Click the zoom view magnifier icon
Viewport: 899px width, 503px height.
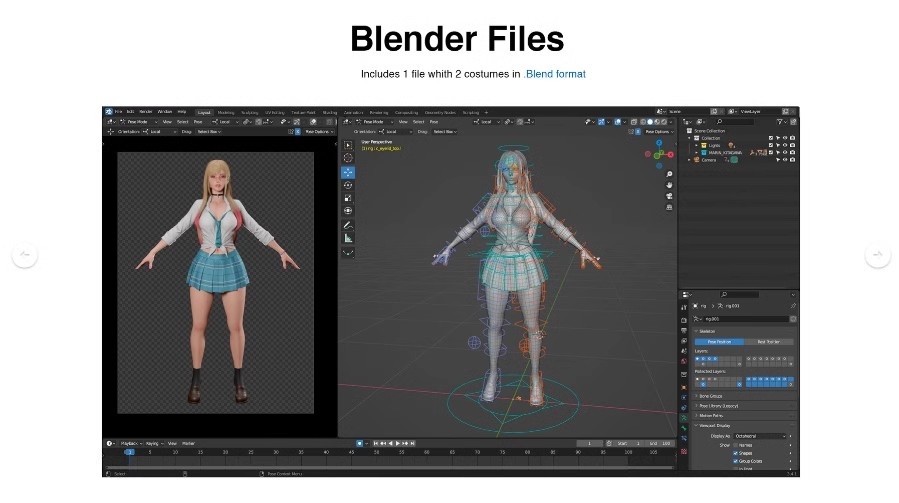coord(669,174)
